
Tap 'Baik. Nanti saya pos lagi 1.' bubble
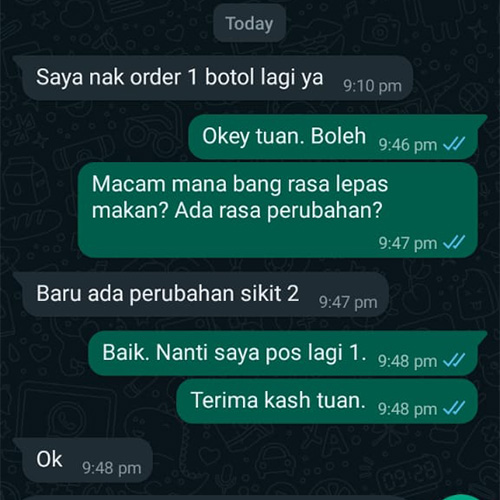click(287, 353)
